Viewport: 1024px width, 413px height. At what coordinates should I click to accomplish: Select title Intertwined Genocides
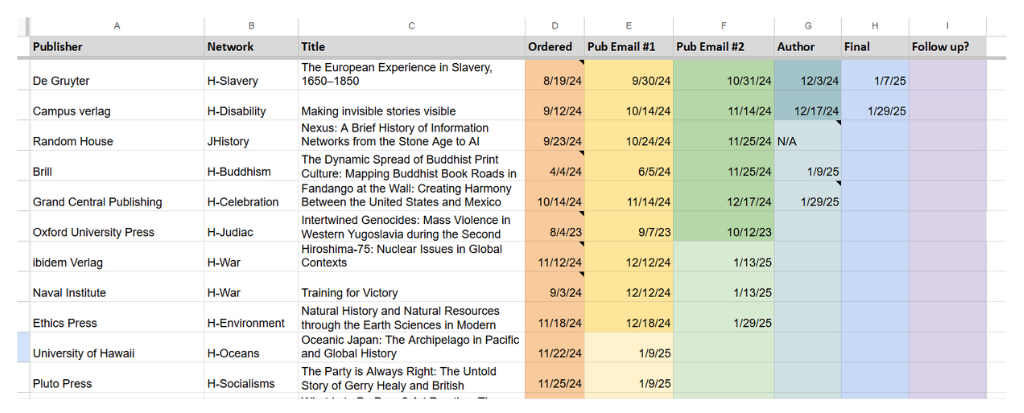click(411, 226)
